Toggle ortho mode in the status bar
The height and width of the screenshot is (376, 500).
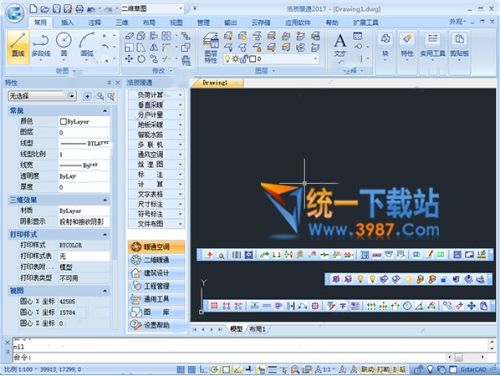coord(203,369)
